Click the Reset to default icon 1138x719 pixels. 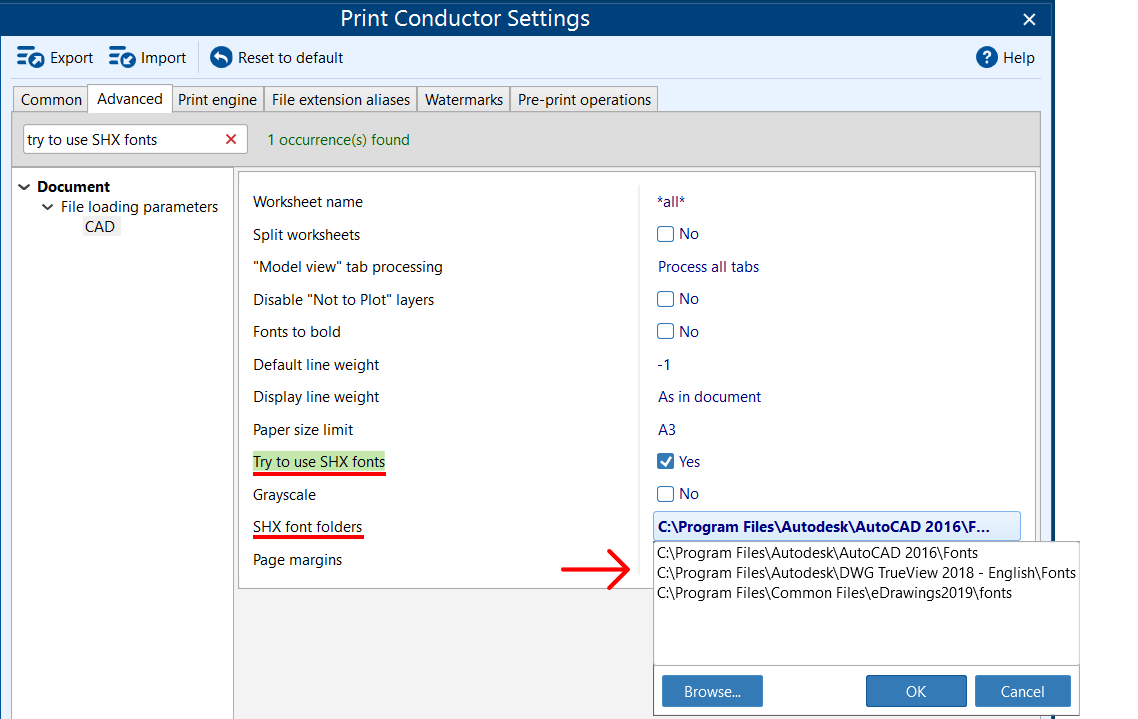(x=221, y=58)
